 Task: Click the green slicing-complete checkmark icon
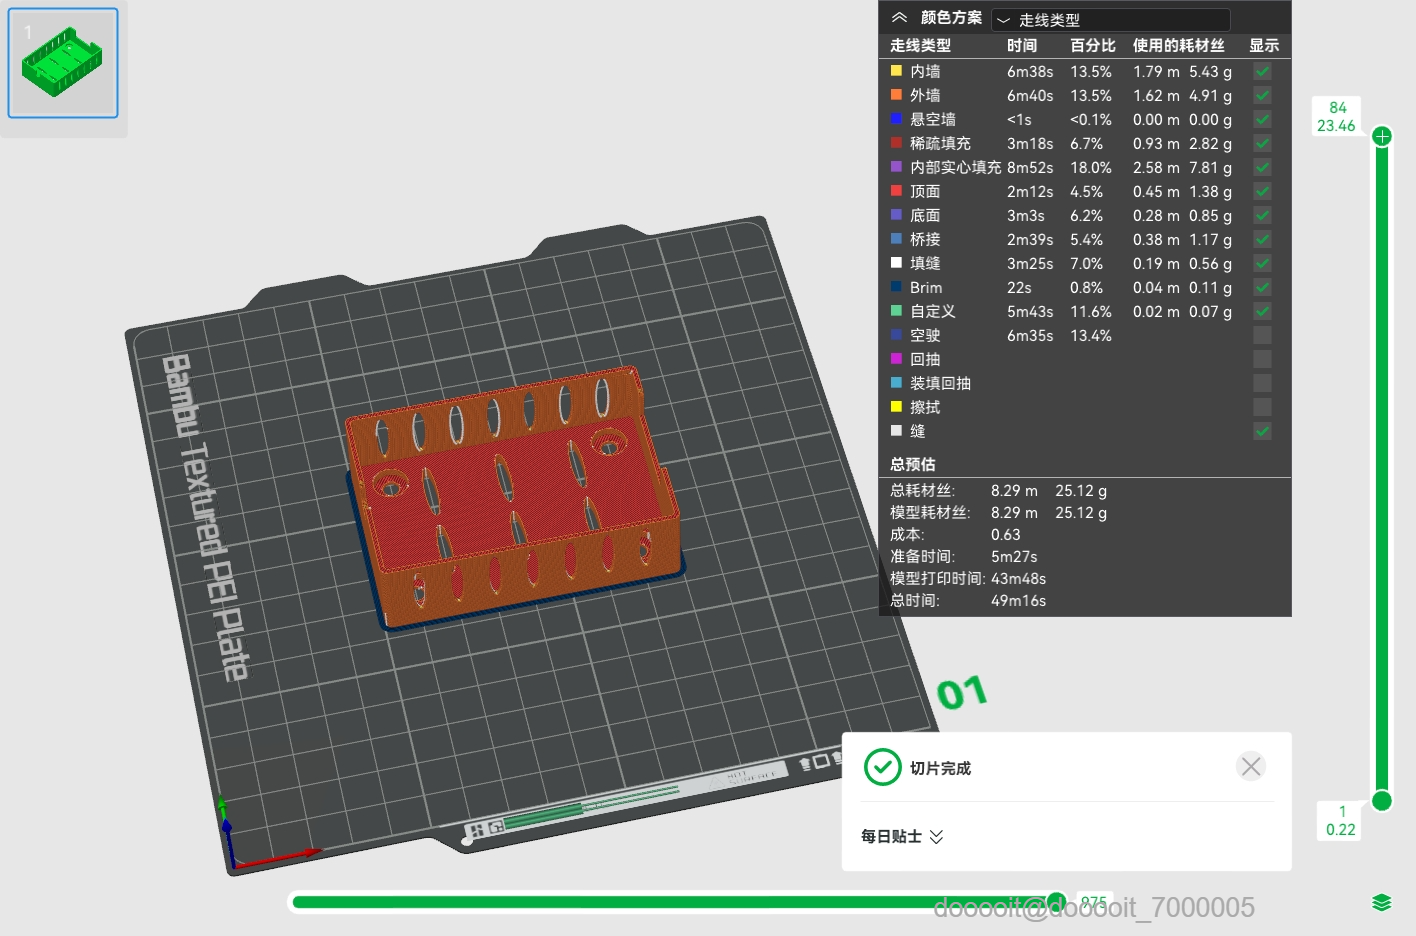pos(883,767)
